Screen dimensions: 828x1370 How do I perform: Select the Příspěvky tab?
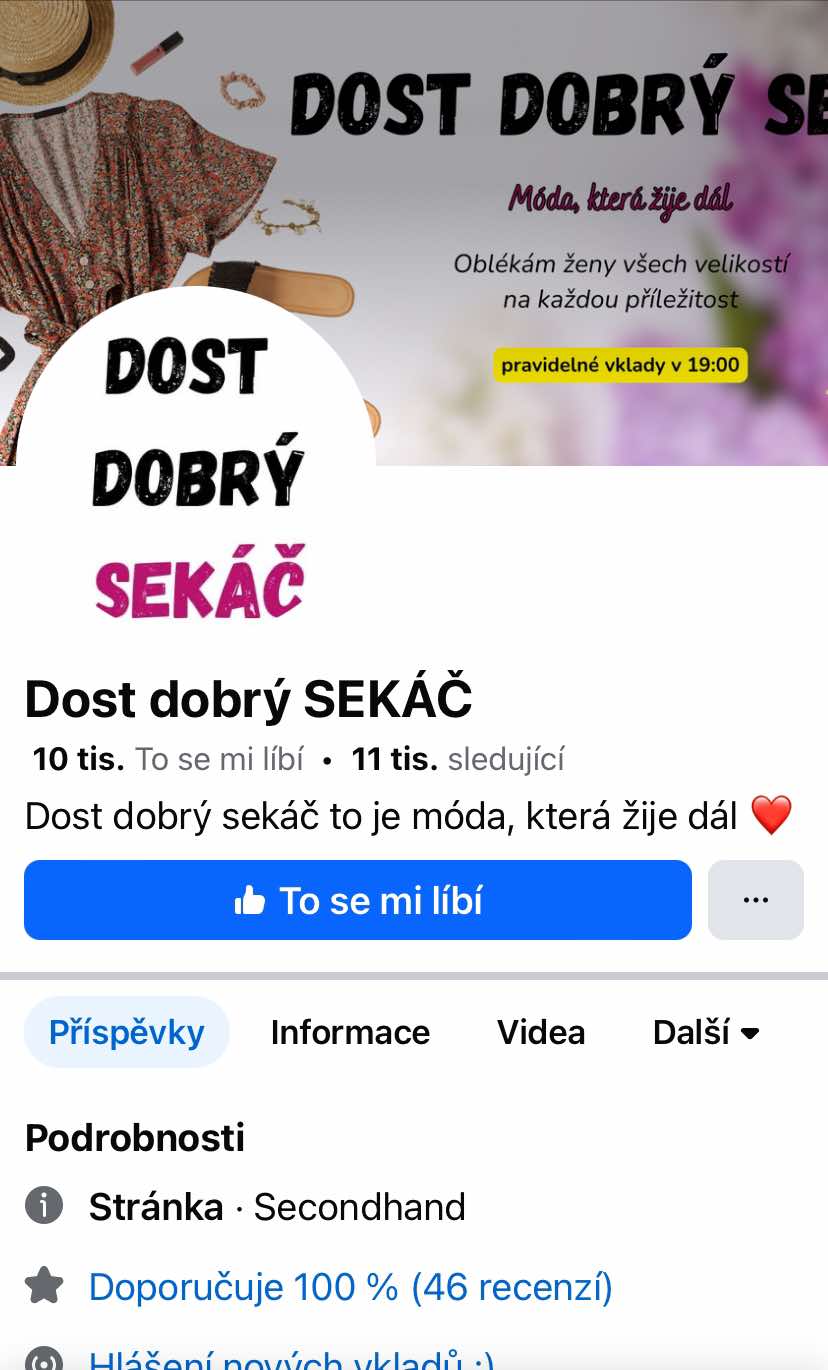[x=127, y=1032]
